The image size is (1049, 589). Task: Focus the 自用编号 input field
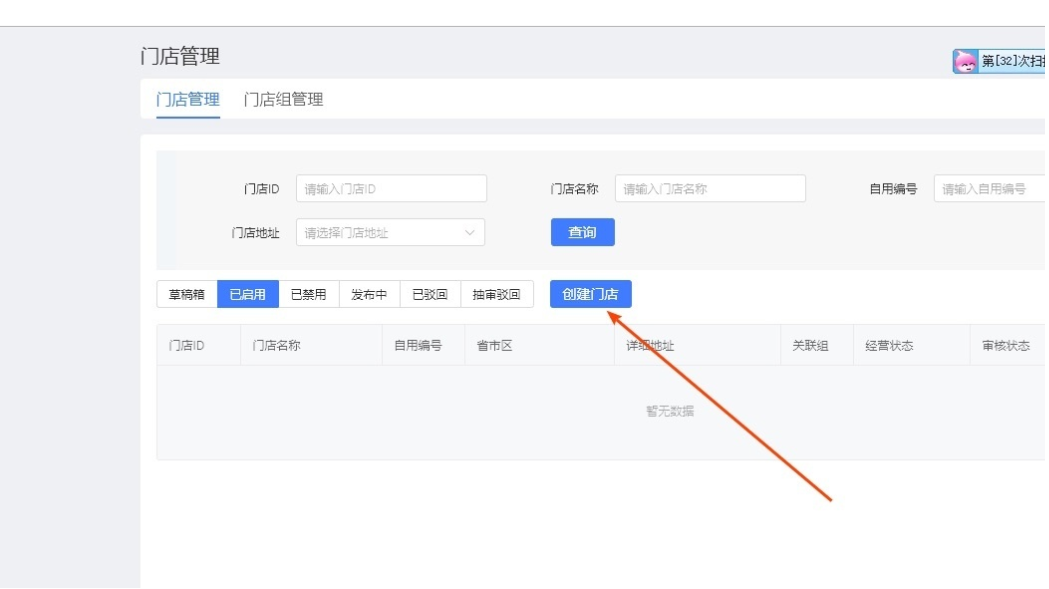tap(991, 189)
